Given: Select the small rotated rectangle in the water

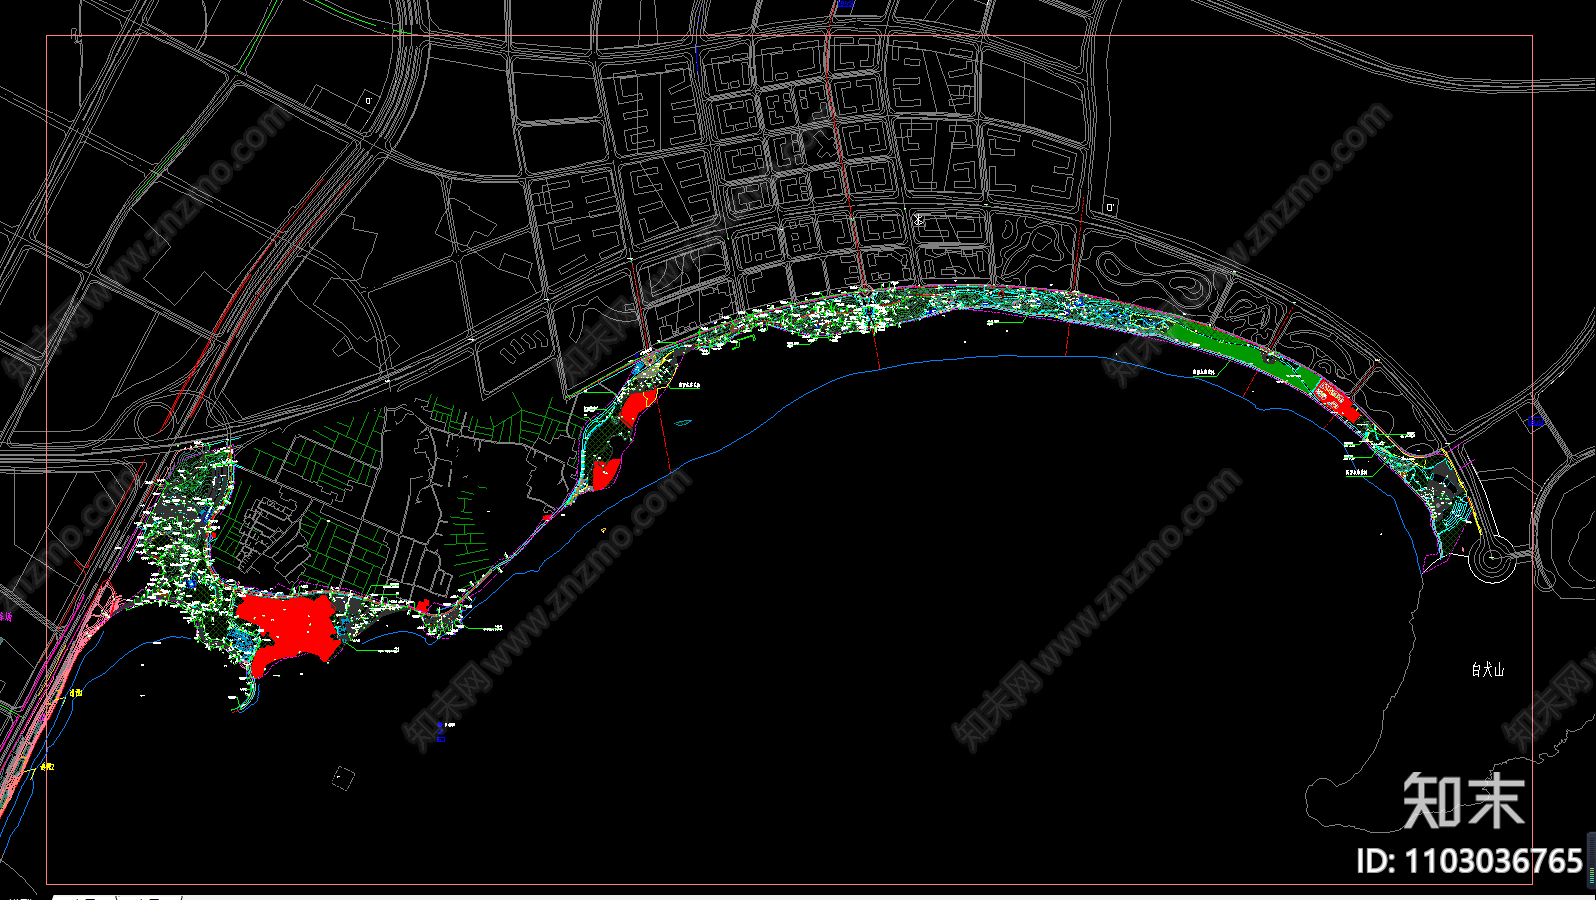Looking at the screenshot, I should coord(343,777).
